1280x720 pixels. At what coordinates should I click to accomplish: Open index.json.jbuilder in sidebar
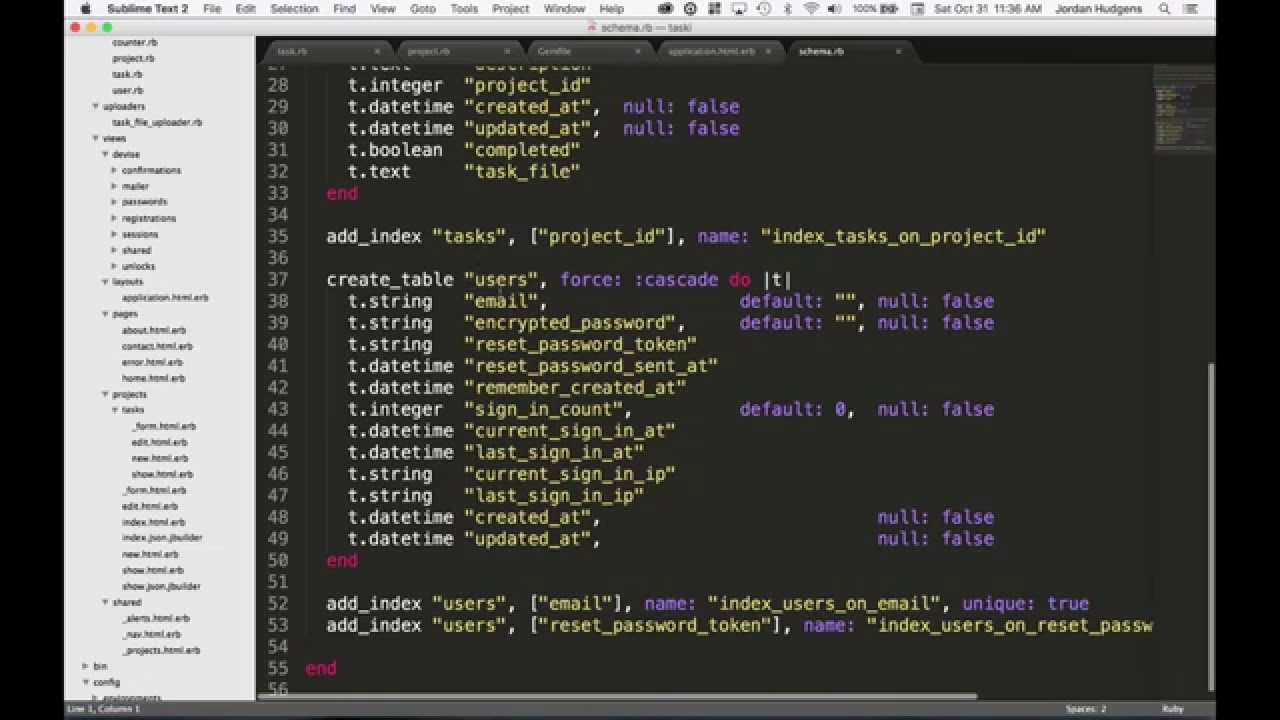click(x=162, y=538)
